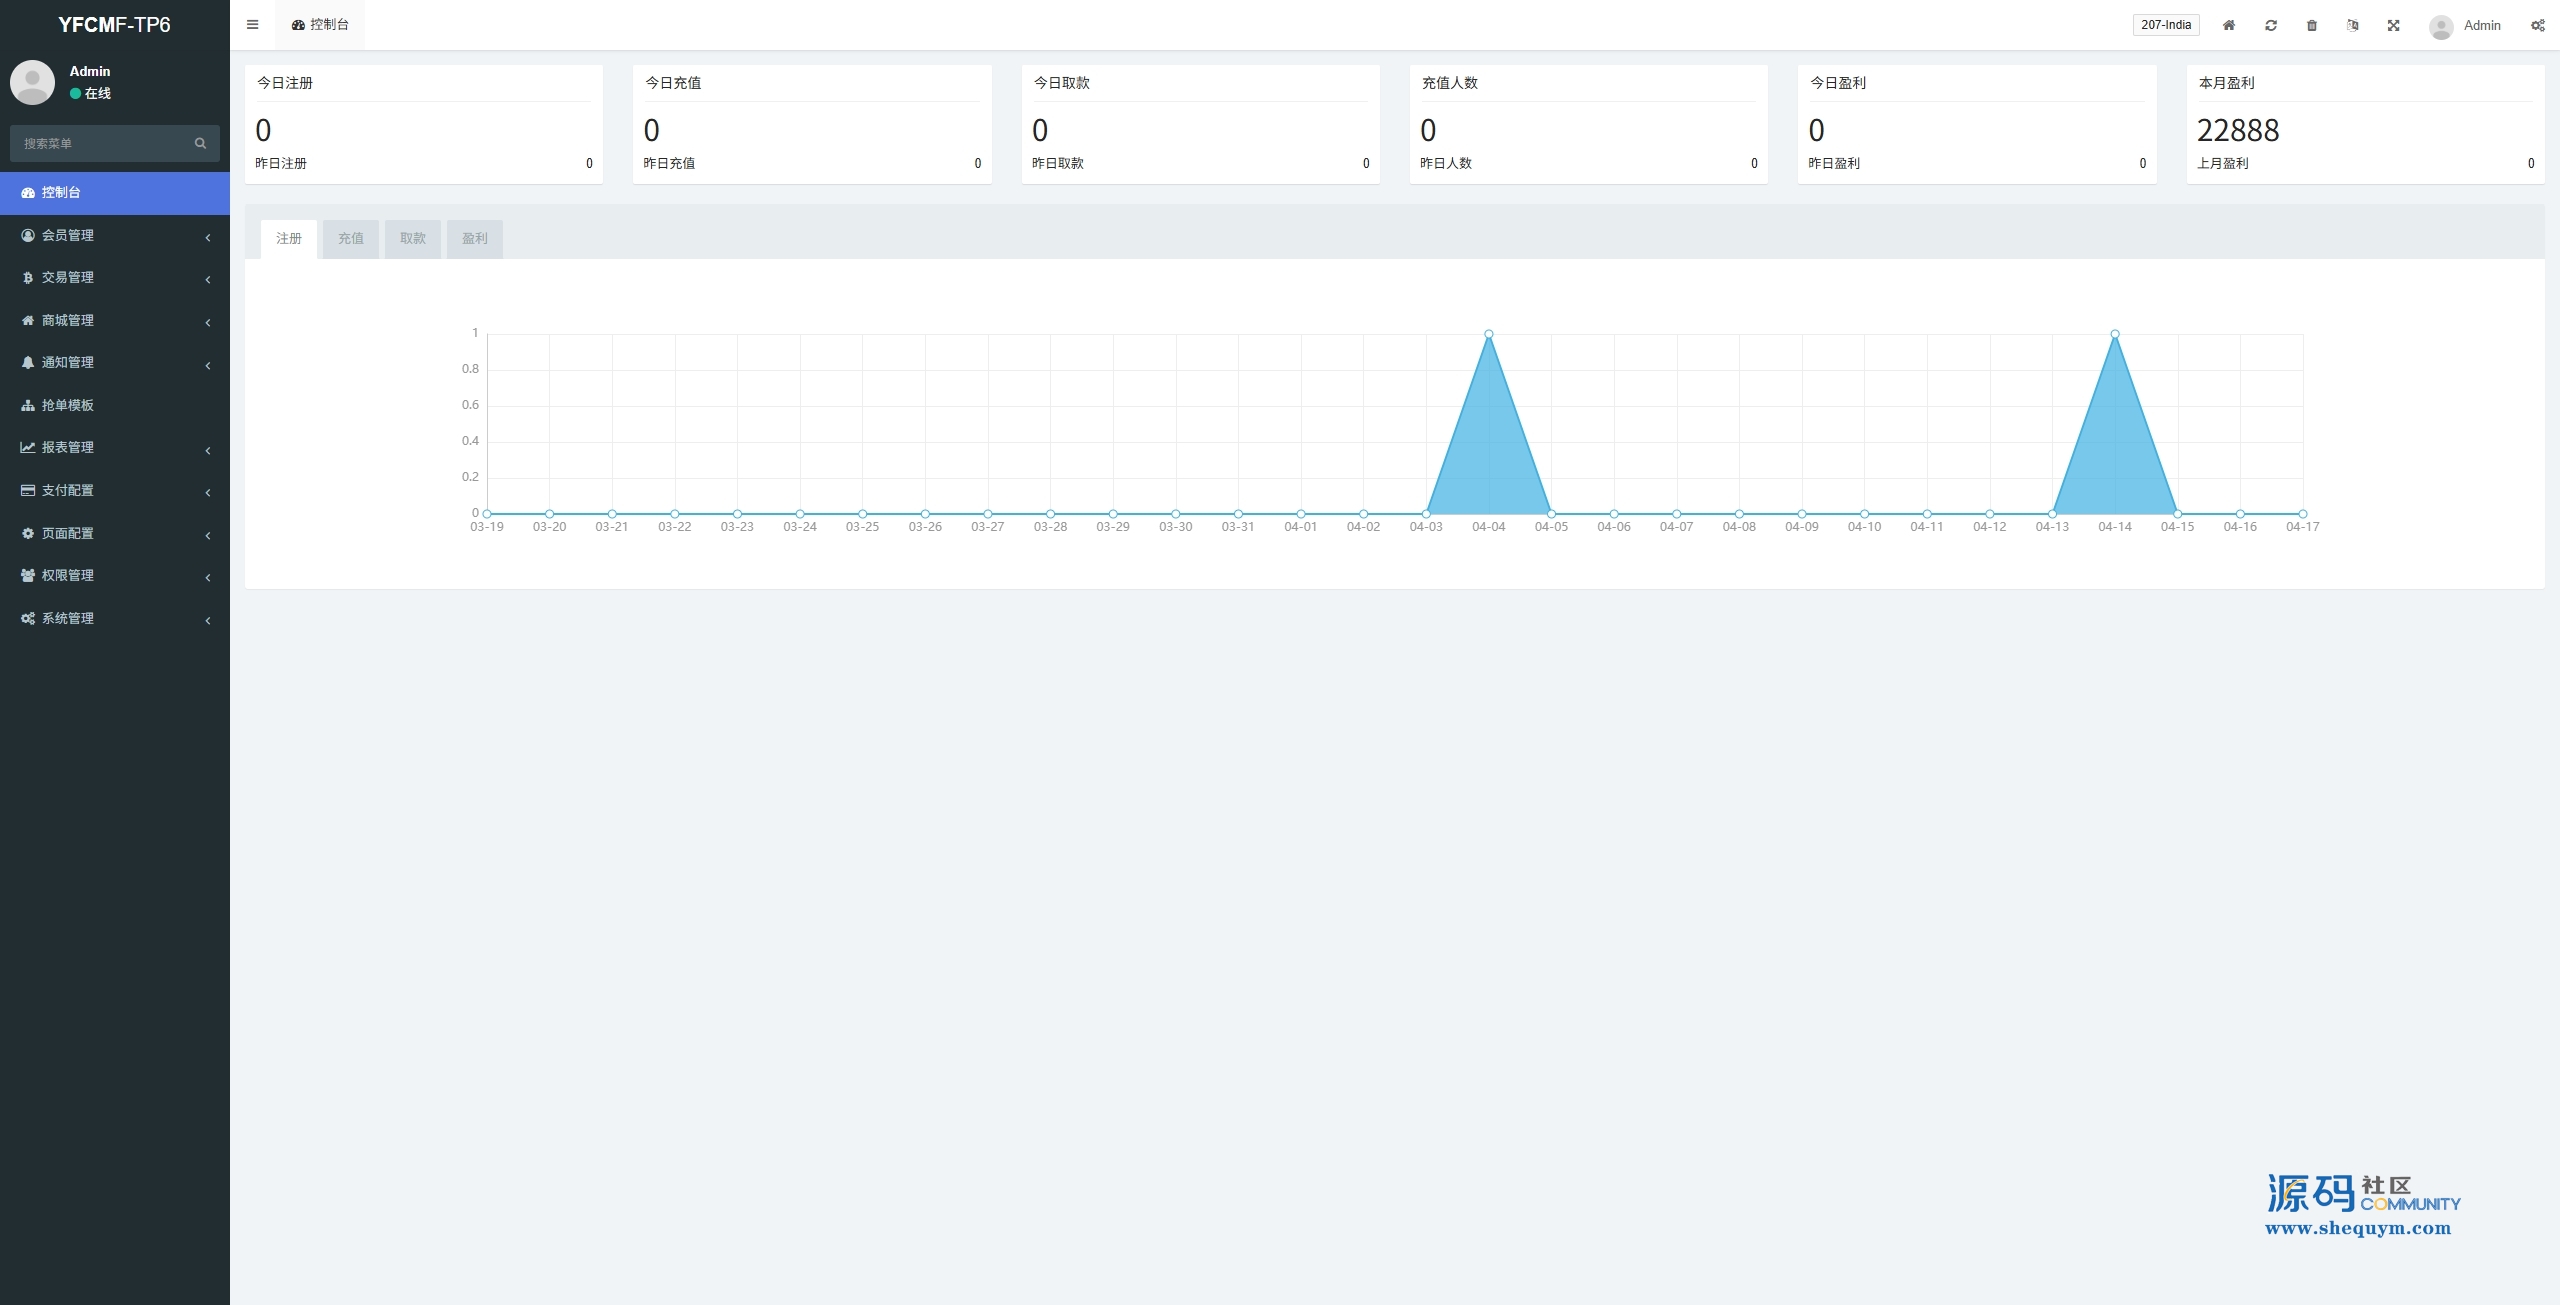Switch to the 盈利 chart tab
This screenshot has width=2560, height=1305.
tap(475, 238)
